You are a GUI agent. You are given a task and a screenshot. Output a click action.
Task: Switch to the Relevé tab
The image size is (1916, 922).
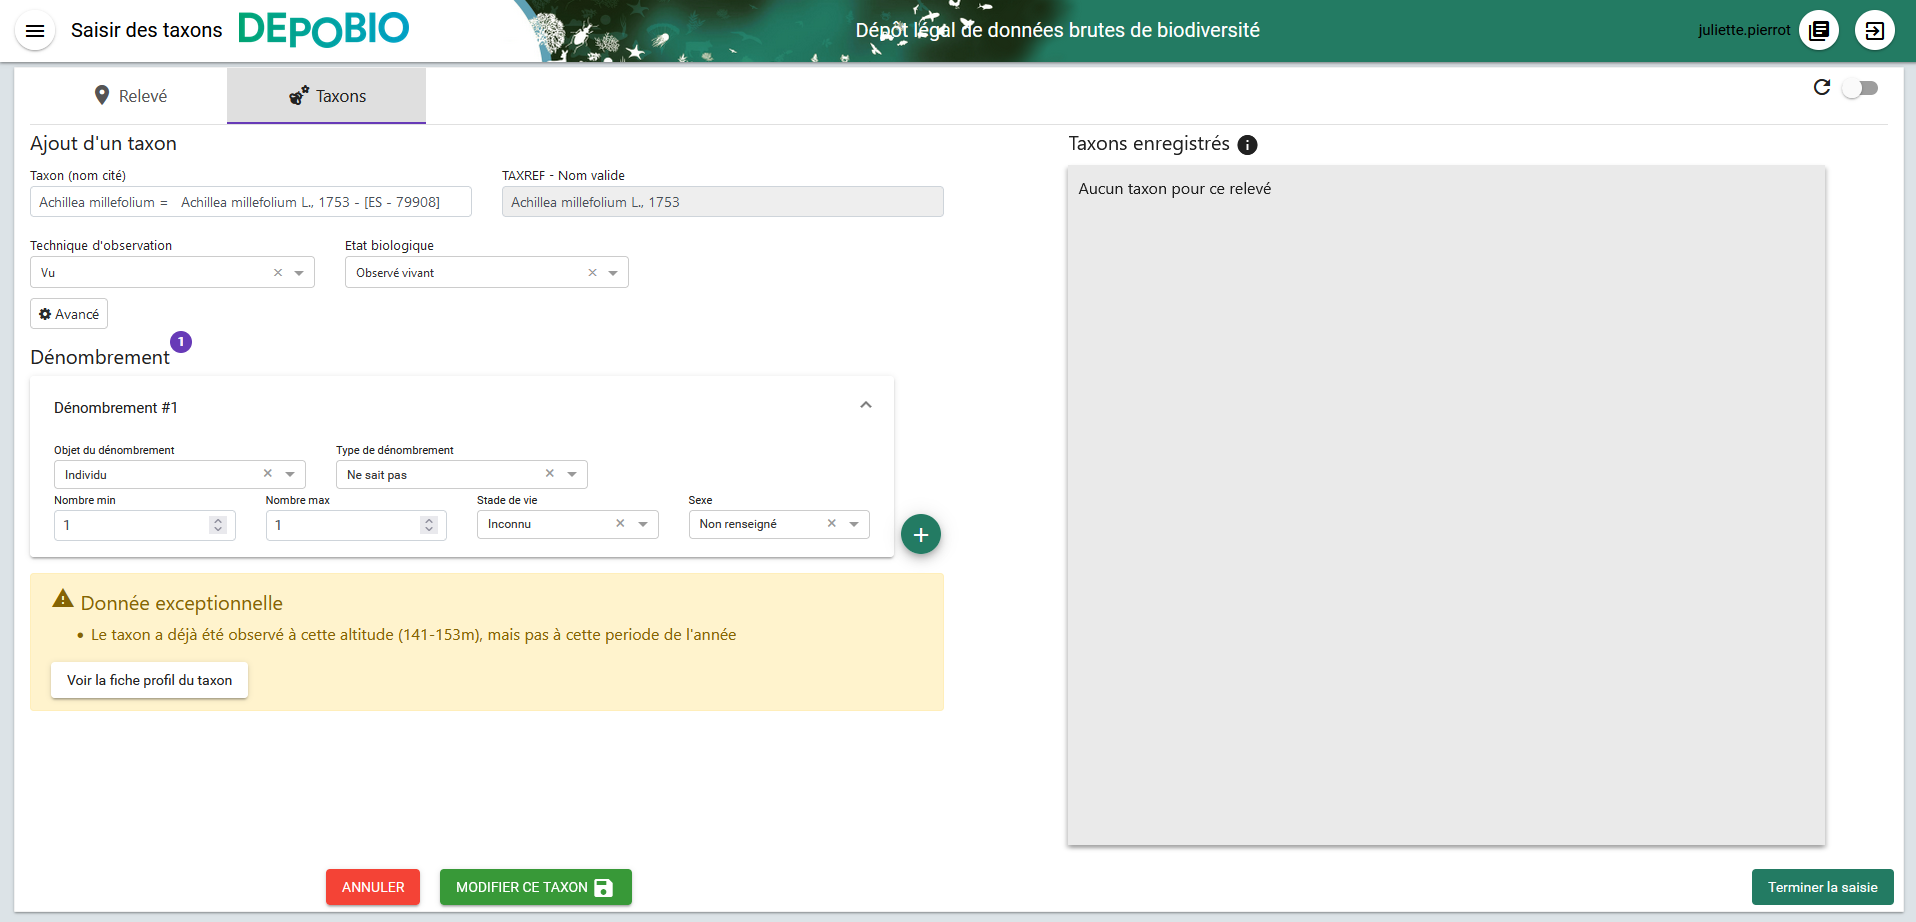tap(130, 96)
